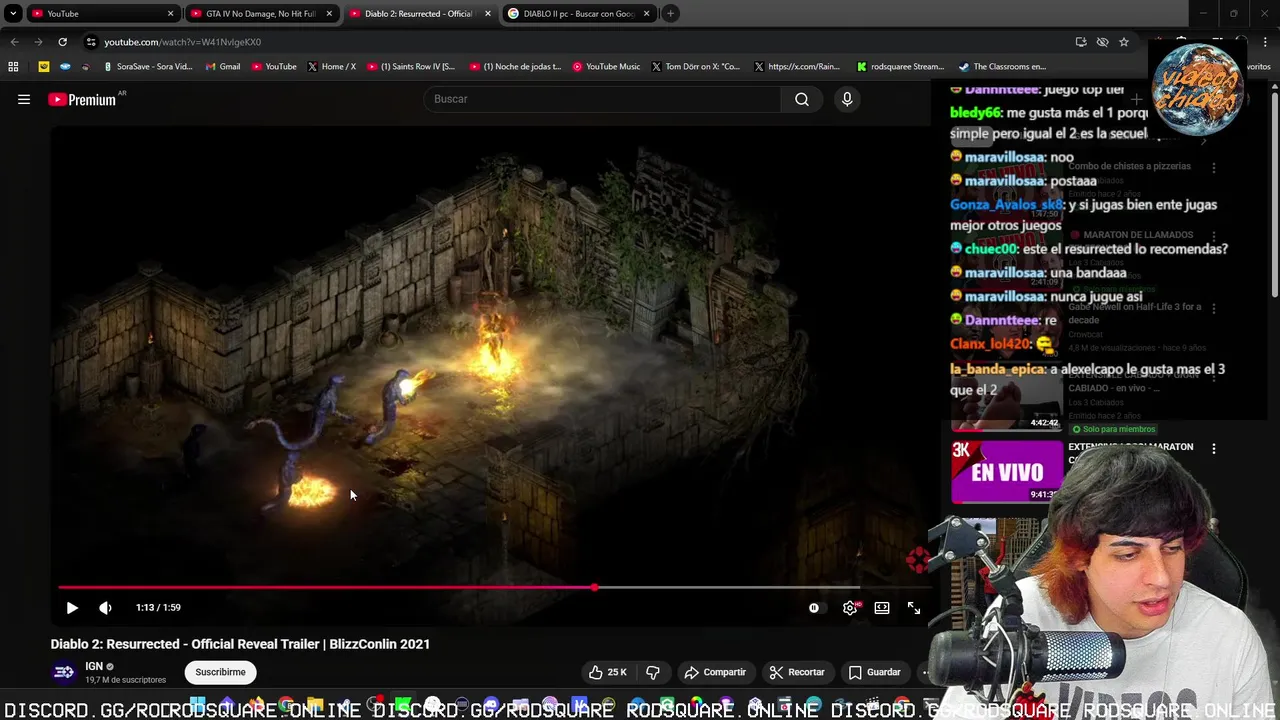Open the IGN channel name link

(94, 666)
